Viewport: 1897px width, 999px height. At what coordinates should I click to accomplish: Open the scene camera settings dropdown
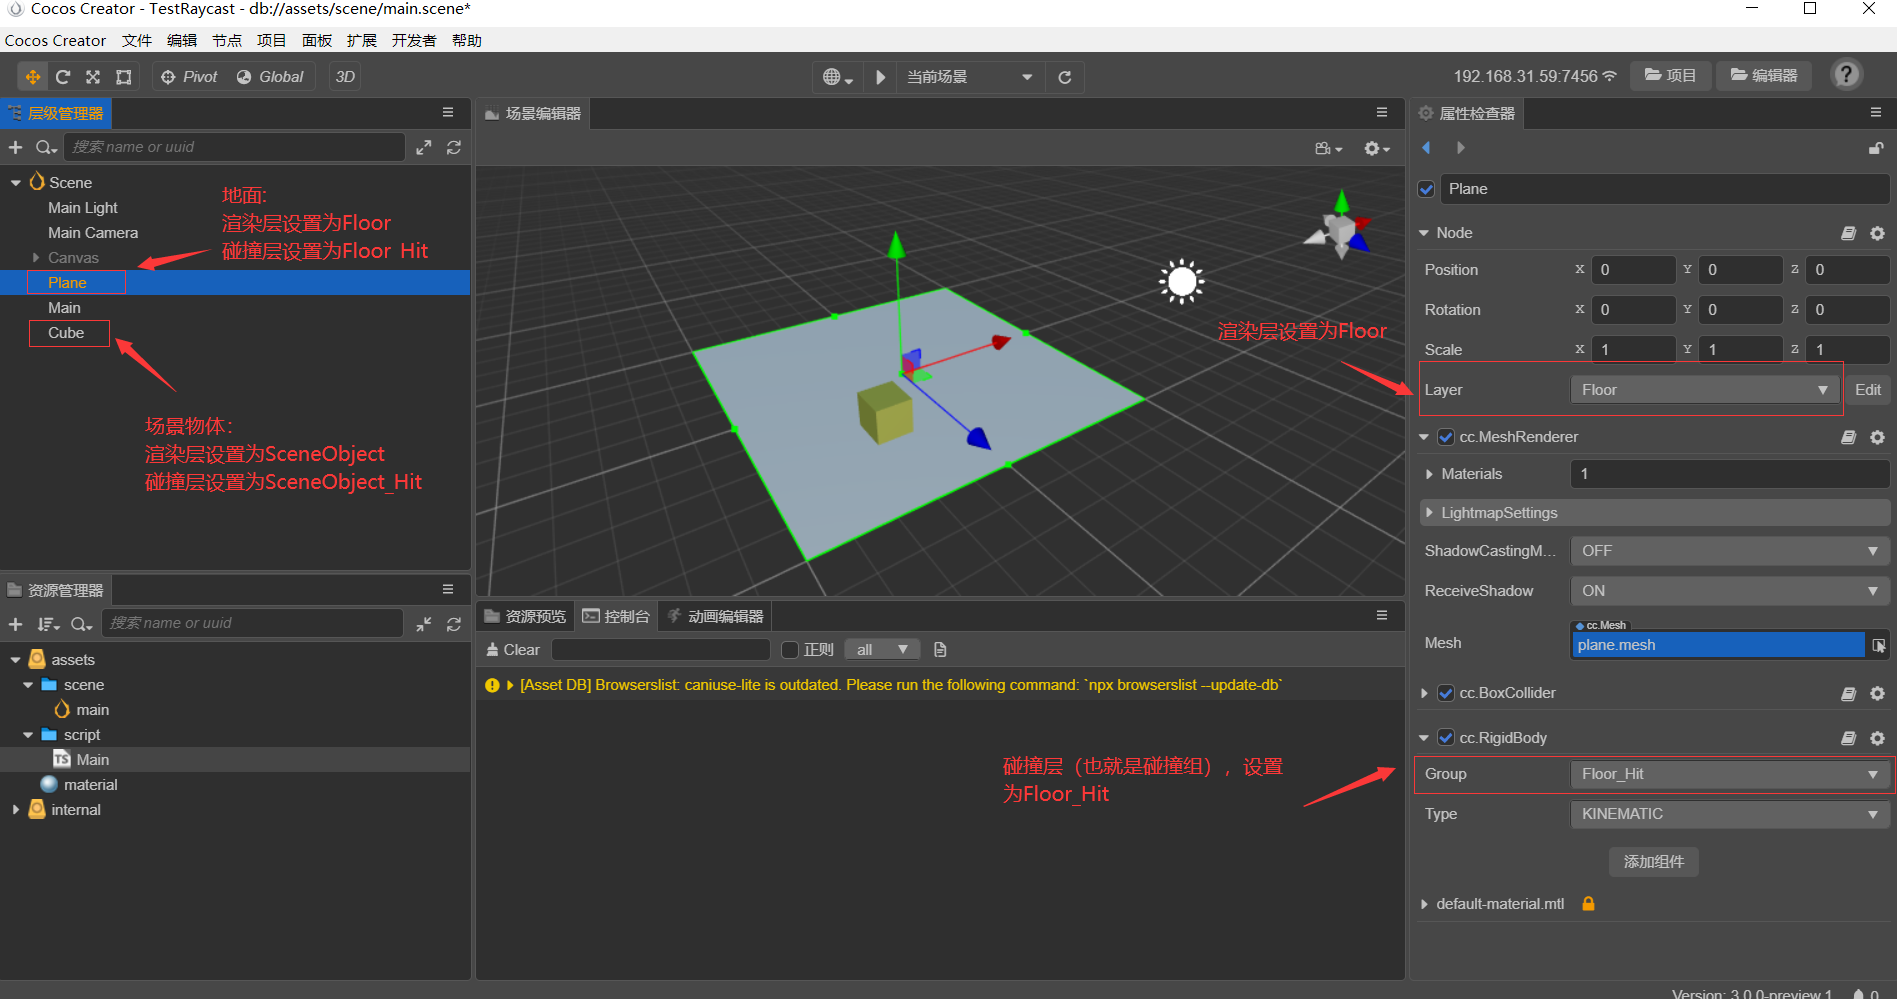coord(1329,148)
